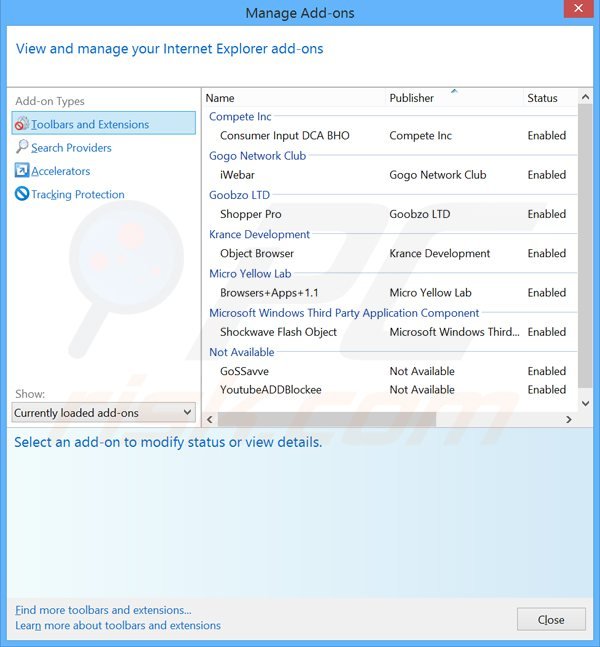
Task: Close the Manage Add-ons window with X
Action: (579, 8)
